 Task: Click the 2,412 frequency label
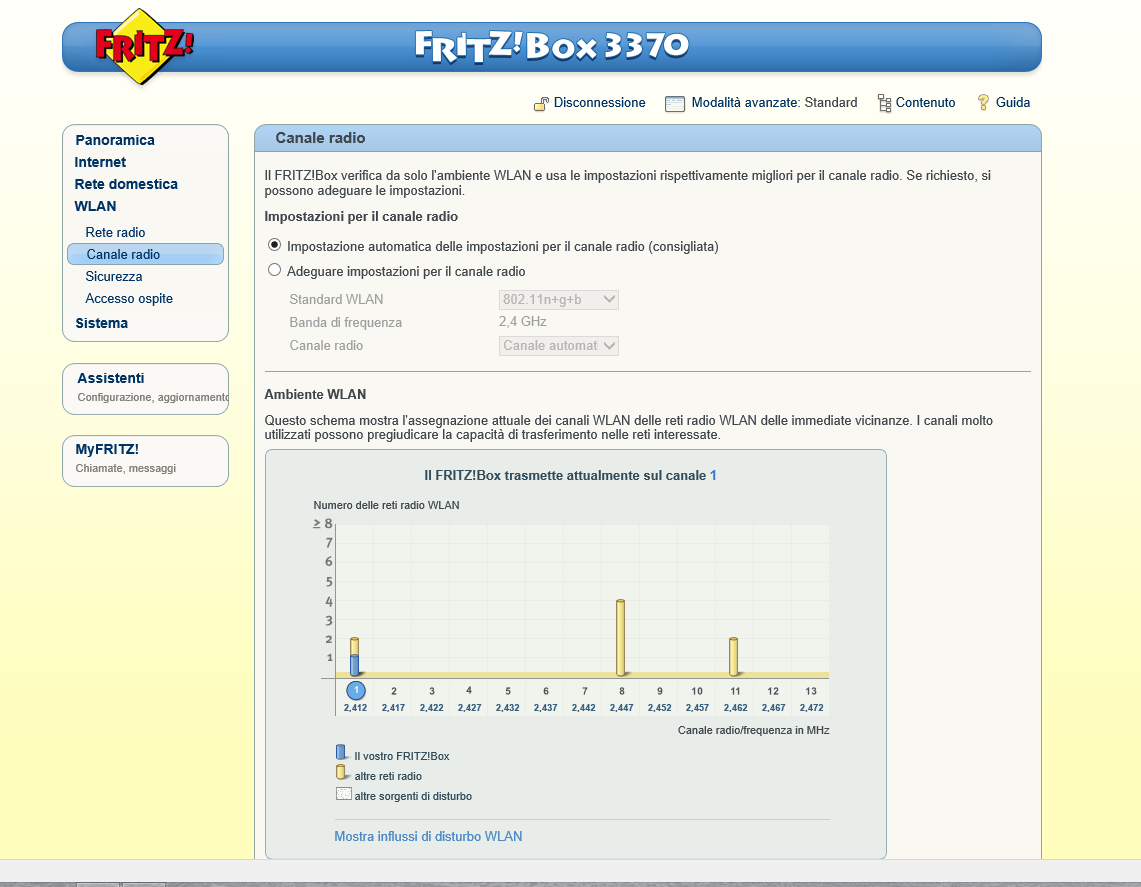point(355,707)
